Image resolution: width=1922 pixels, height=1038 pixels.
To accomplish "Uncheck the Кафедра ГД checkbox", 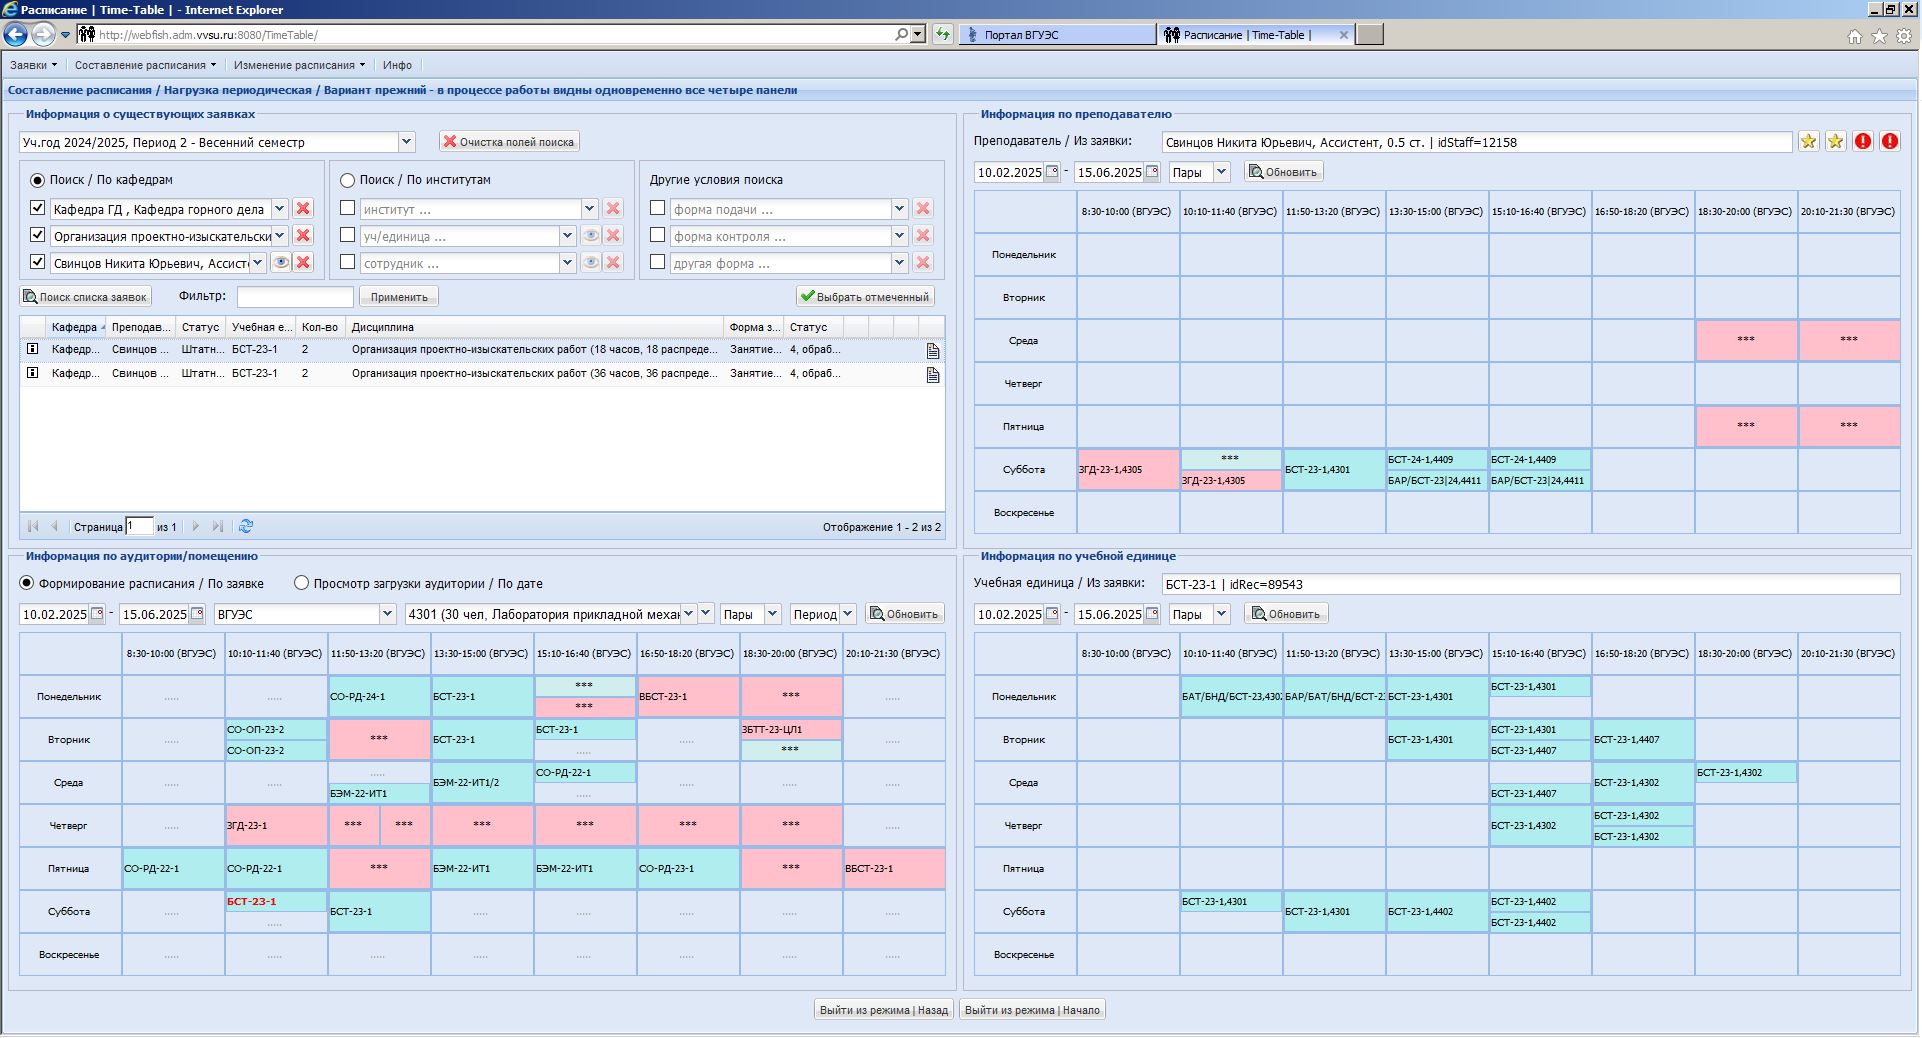I will [x=38, y=209].
